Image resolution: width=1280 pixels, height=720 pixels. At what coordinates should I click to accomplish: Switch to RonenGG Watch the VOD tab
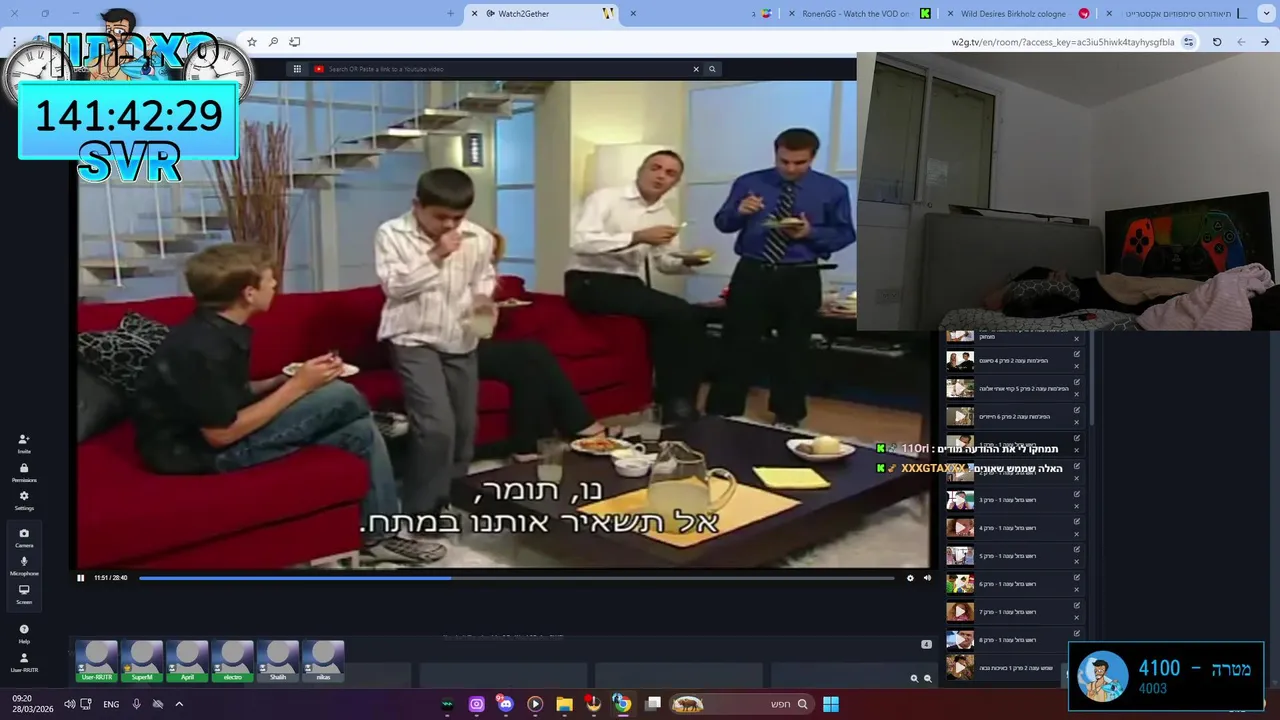(x=857, y=13)
